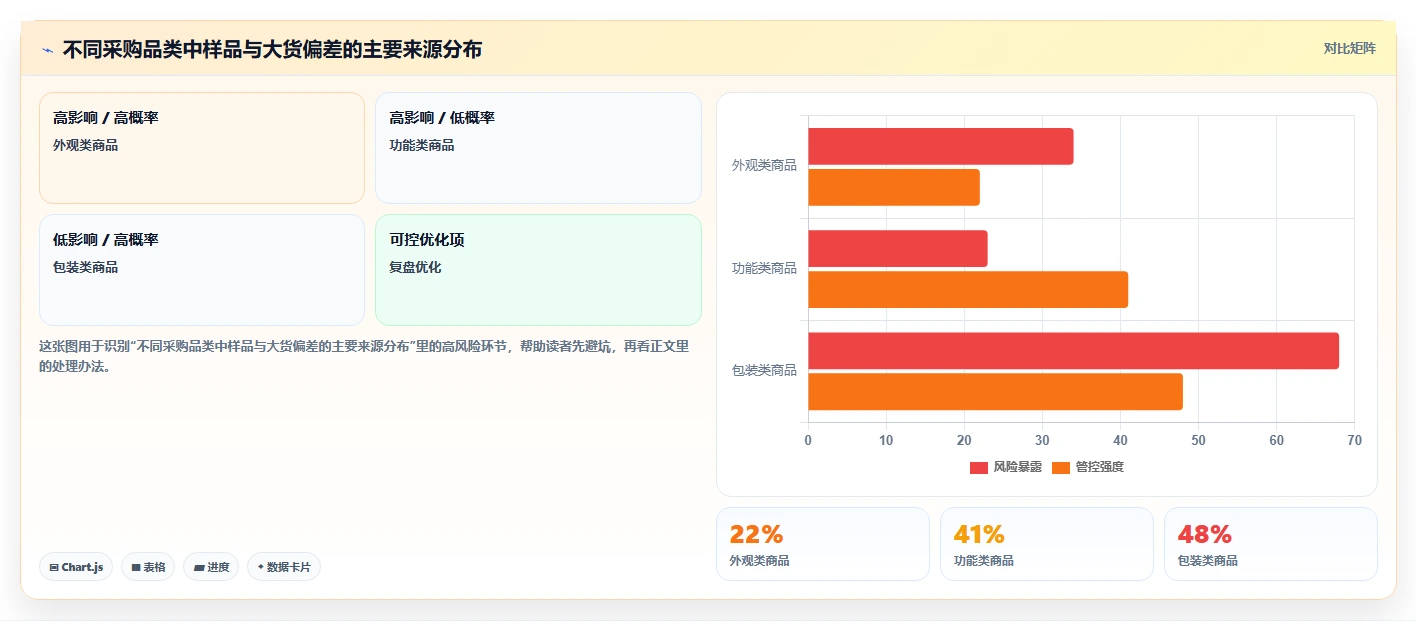
Task: Click the 进度 chip's progress icon
Action: (199, 567)
